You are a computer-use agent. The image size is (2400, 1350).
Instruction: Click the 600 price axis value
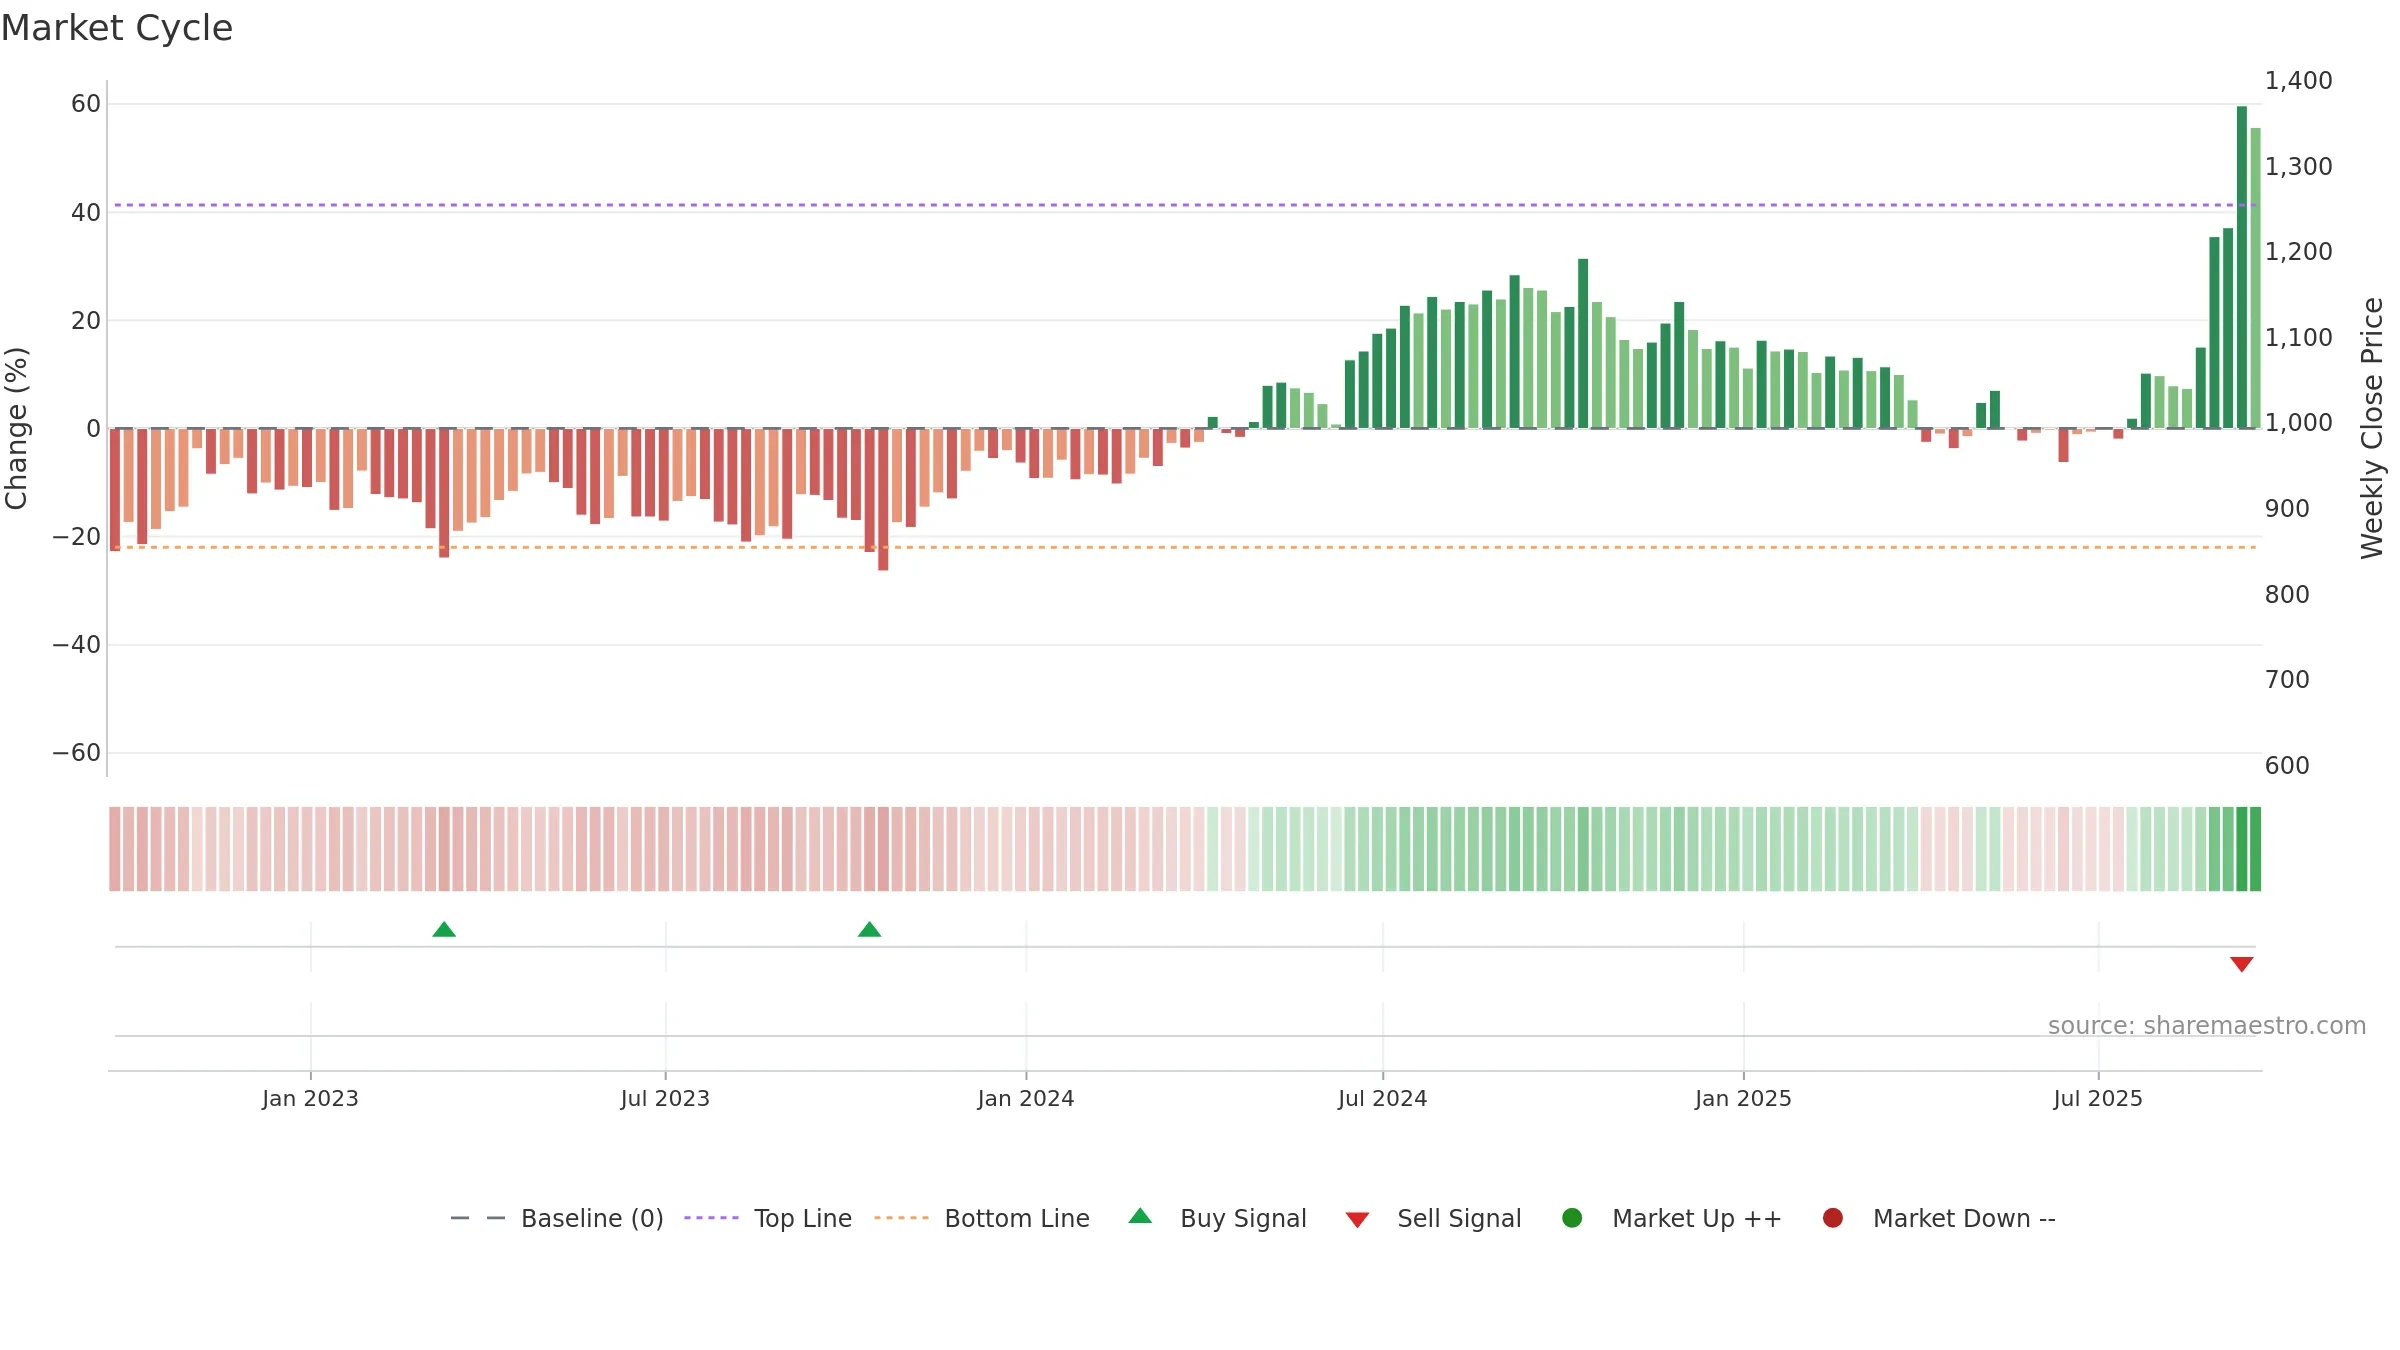click(2287, 766)
